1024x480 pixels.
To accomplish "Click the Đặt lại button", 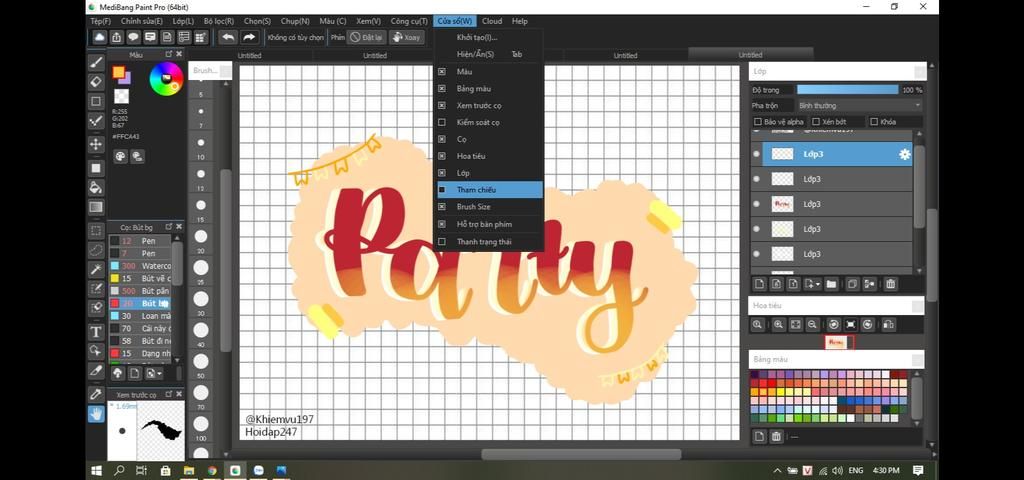I will [x=366, y=37].
